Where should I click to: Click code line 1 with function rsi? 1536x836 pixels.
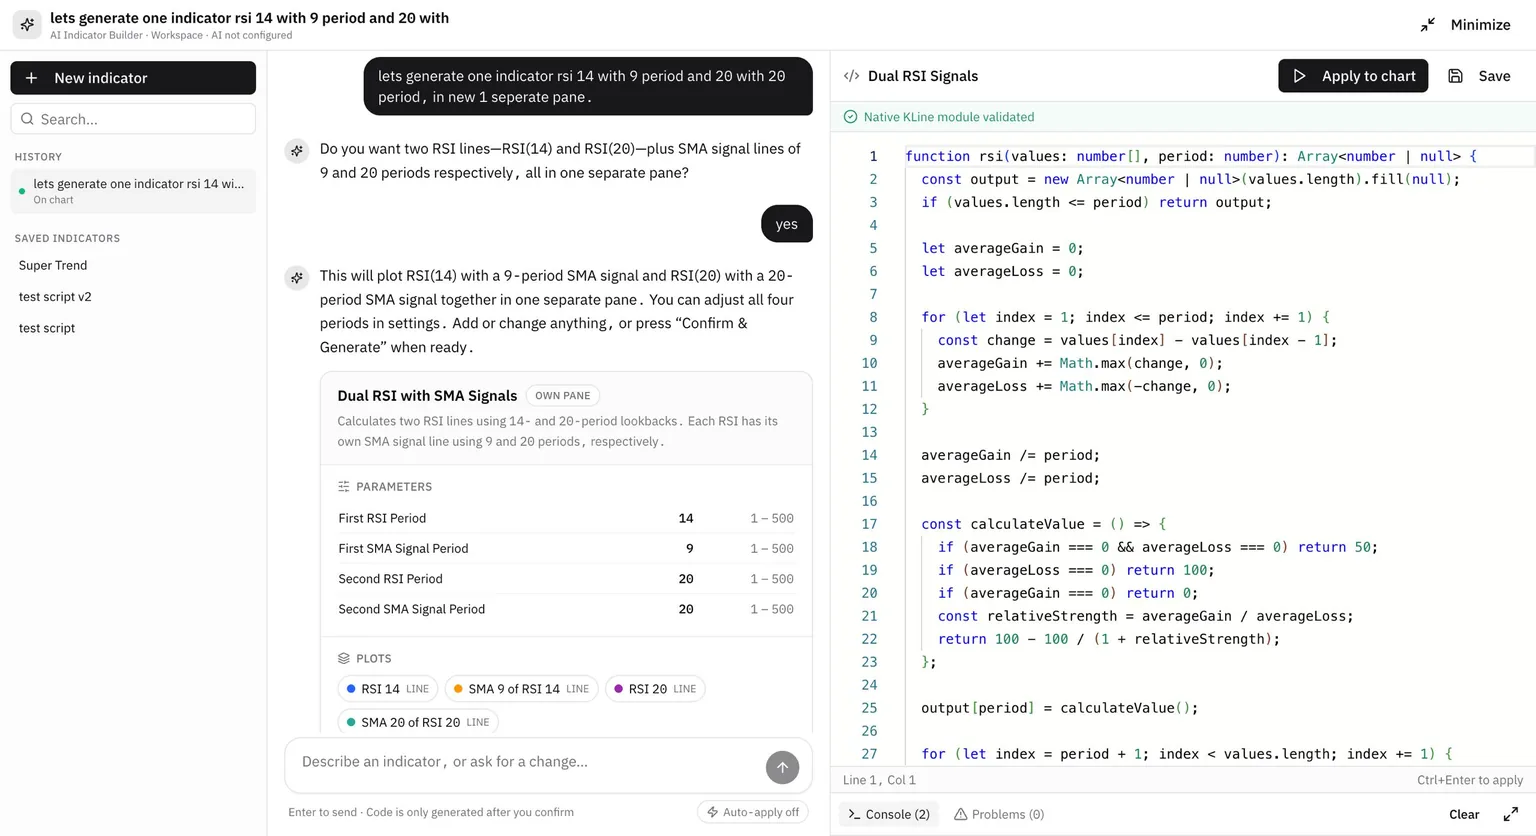pyautogui.click(x=1190, y=156)
